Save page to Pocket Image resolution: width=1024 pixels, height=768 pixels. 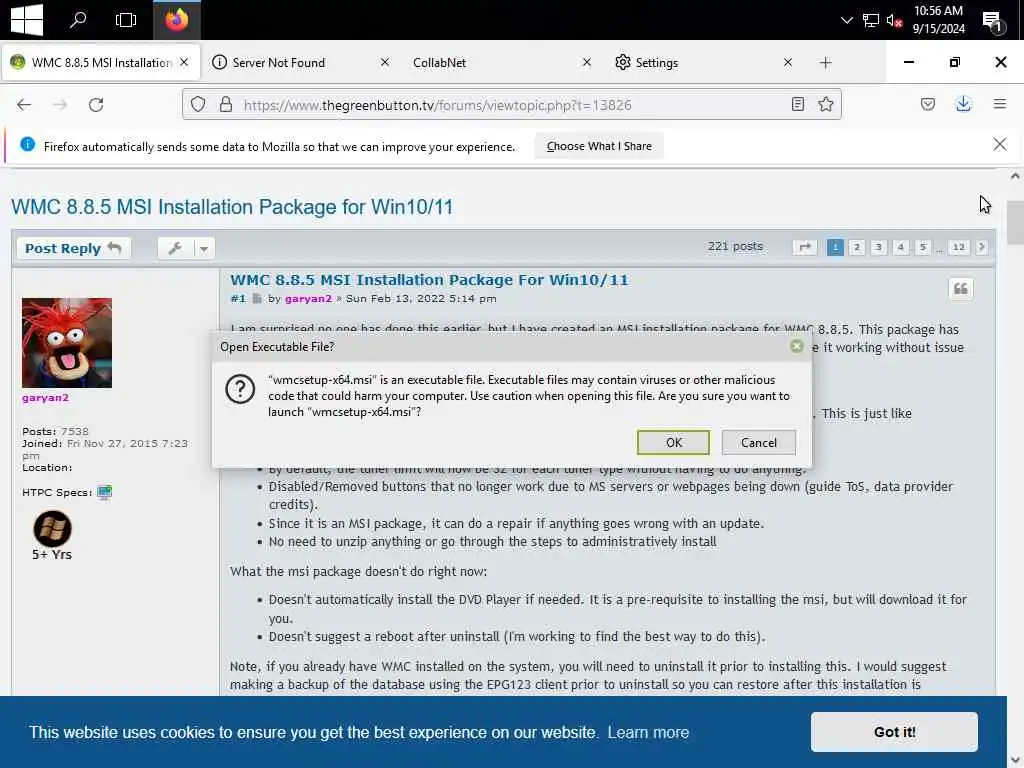click(x=927, y=104)
